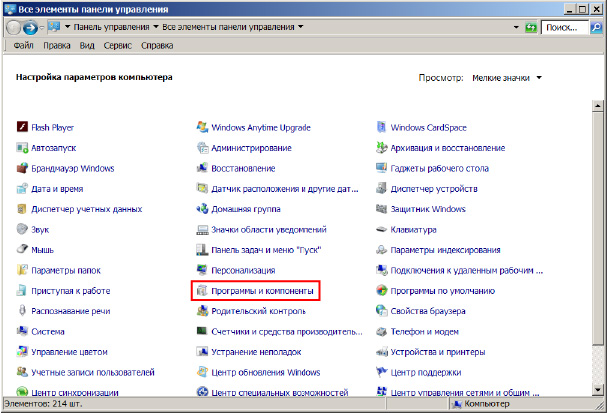Click the Поиск search input field
The image size is (607, 413).
pos(565,27)
